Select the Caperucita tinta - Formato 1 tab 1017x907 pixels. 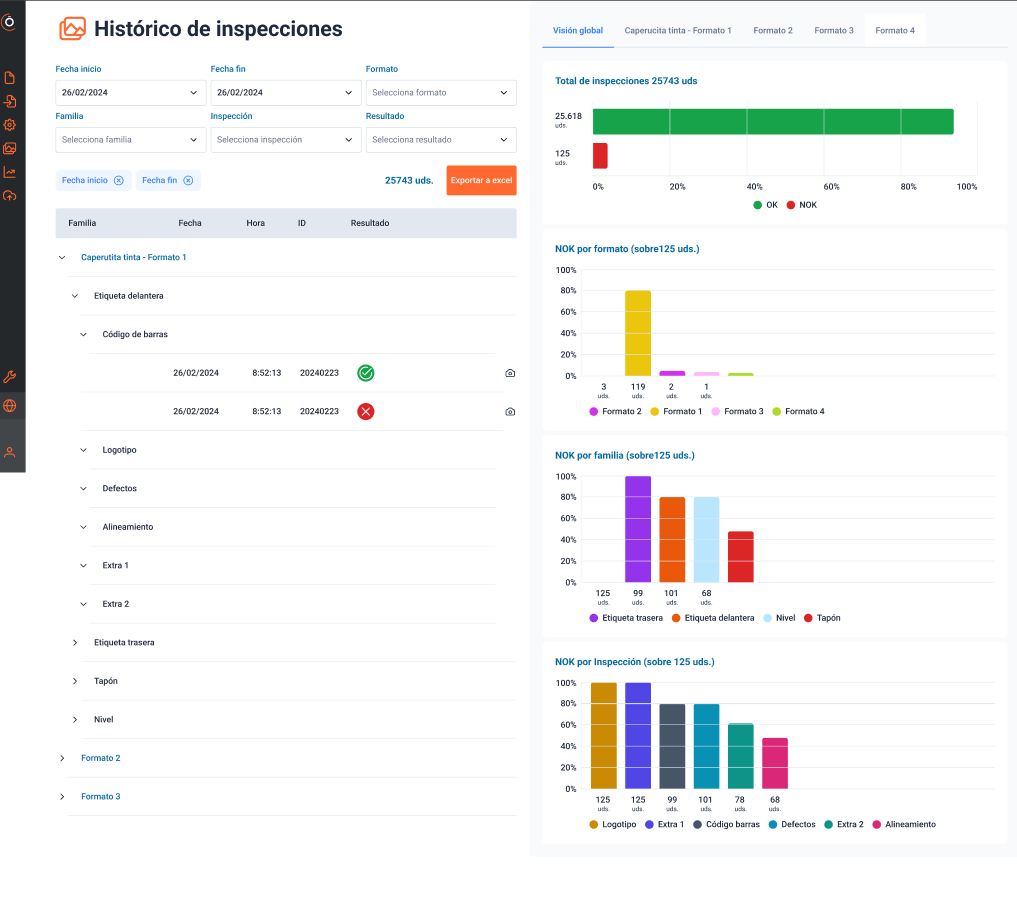(677, 30)
